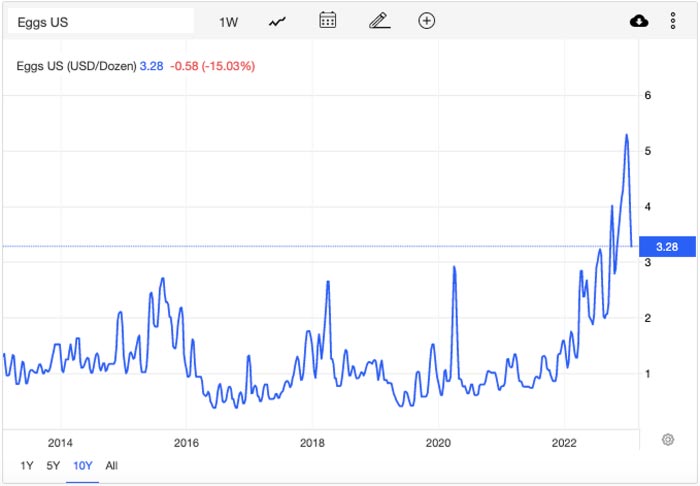Click the 2020 x-axis label
This screenshot has width=700, height=486.
tap(438, 443)
